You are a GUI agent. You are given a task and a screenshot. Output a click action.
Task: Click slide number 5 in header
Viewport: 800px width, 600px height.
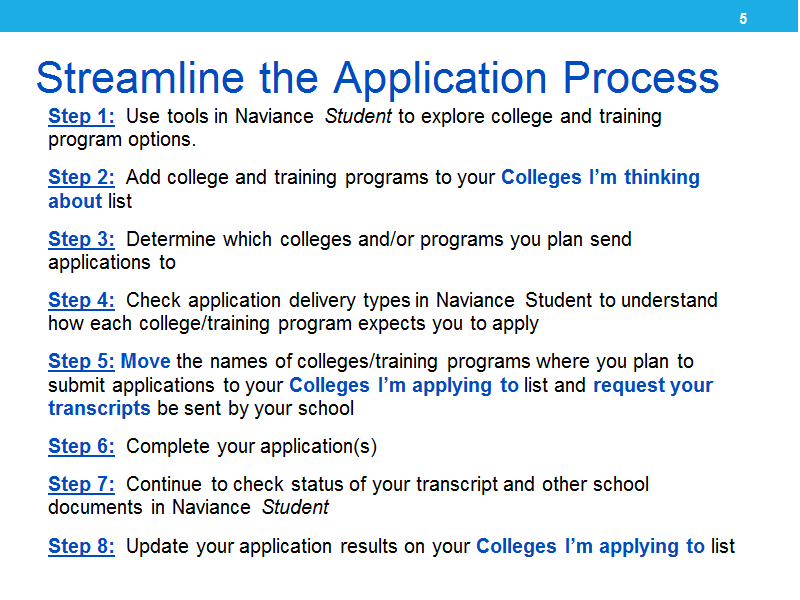point(743,19)
